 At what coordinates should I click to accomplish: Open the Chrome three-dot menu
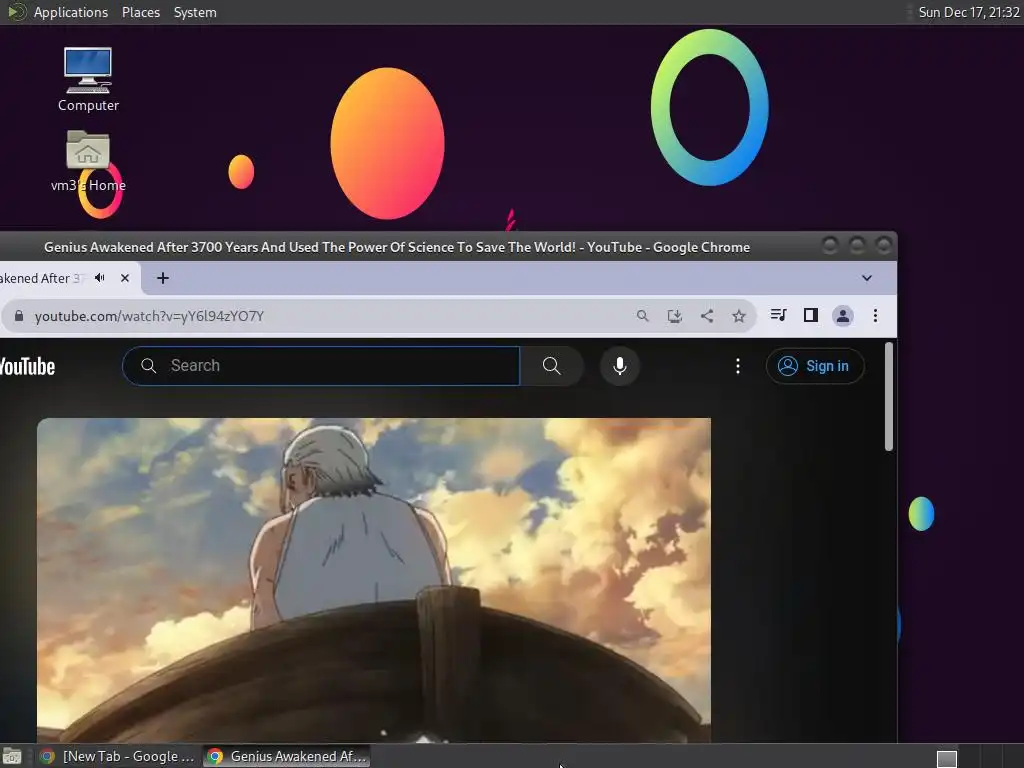click(875, 316)
